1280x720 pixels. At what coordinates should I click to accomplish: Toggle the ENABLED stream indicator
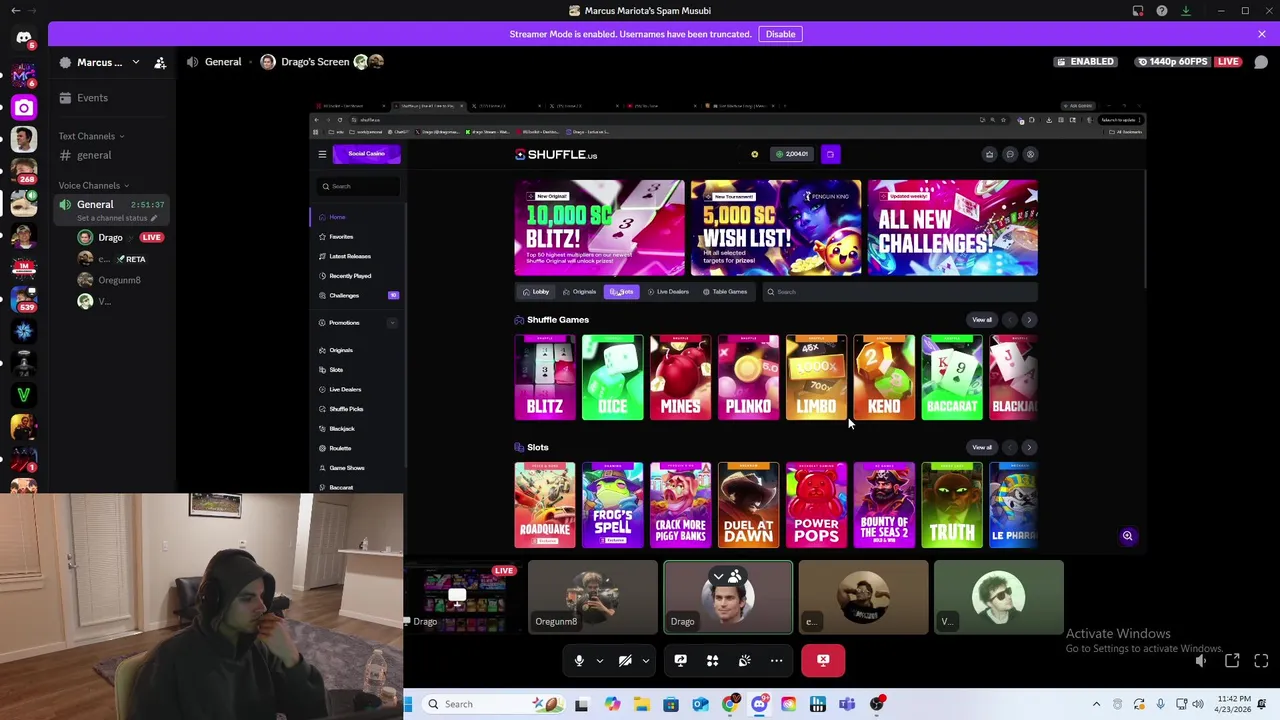coord(1085,62)
